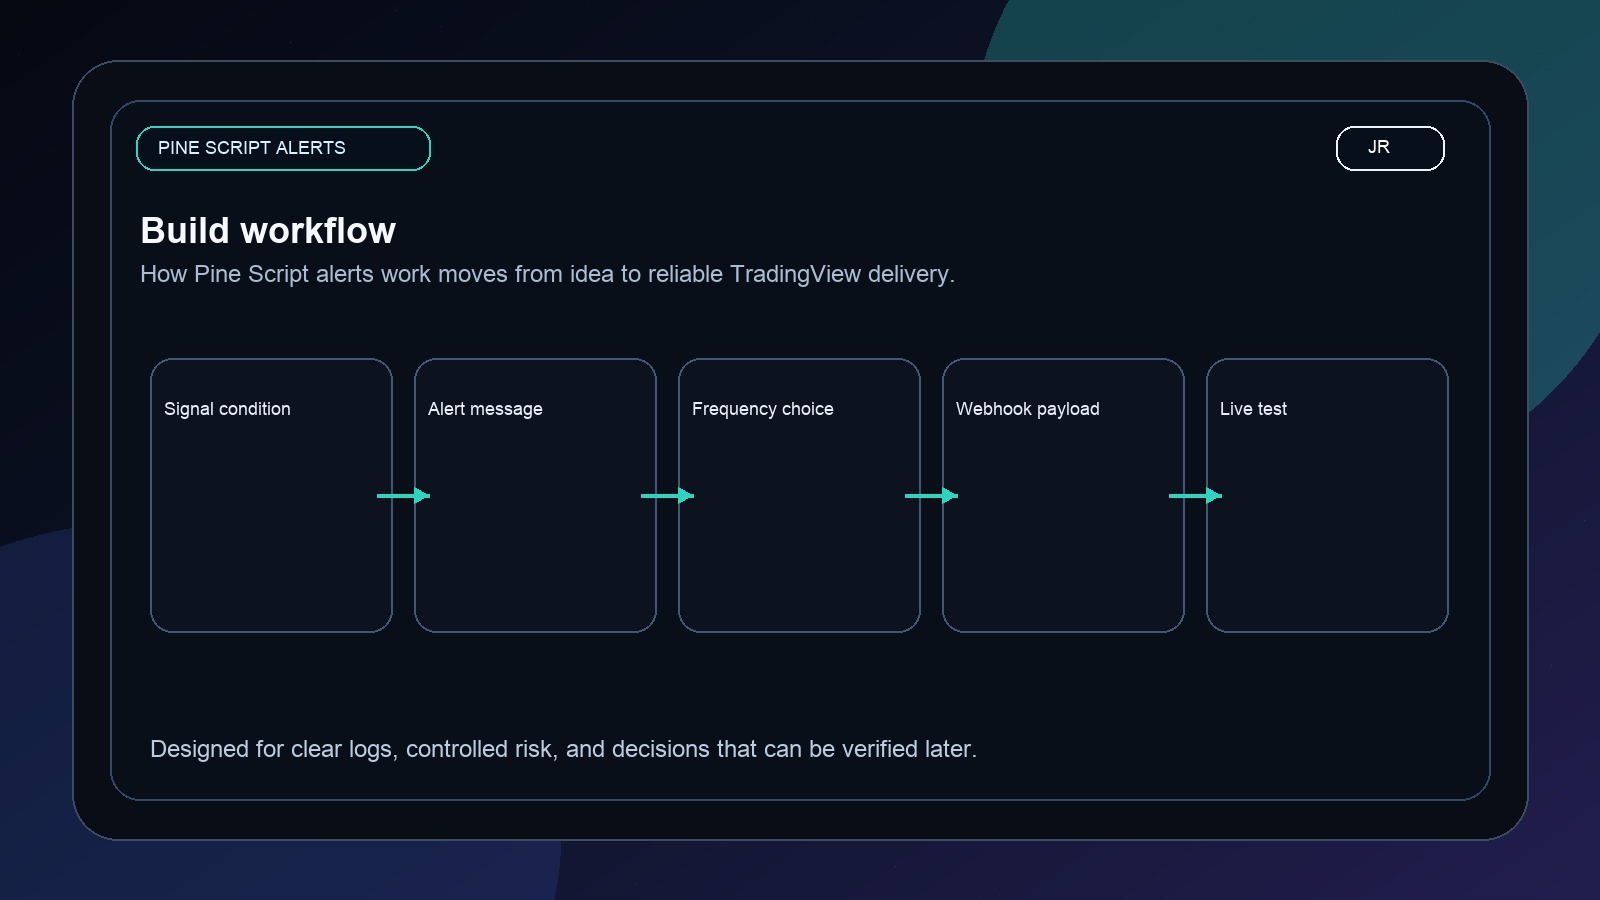Click the Build workflow heading

tap(268, 230)
